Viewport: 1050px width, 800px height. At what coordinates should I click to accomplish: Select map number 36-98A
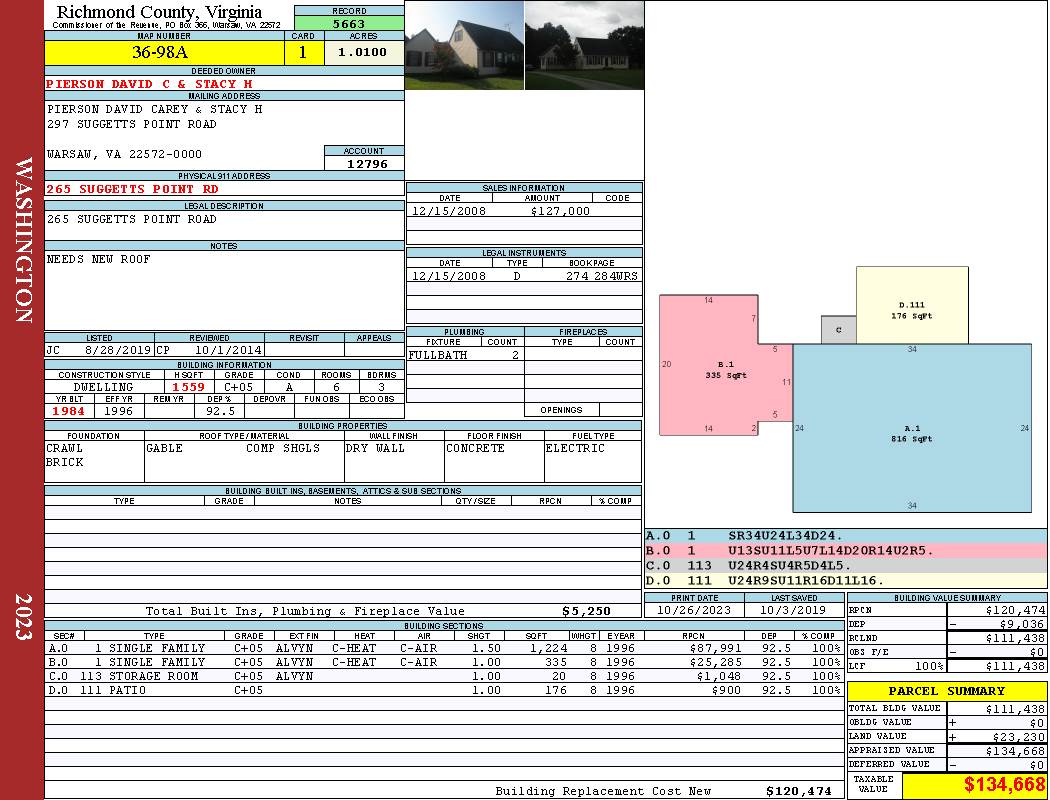[159, 52]
